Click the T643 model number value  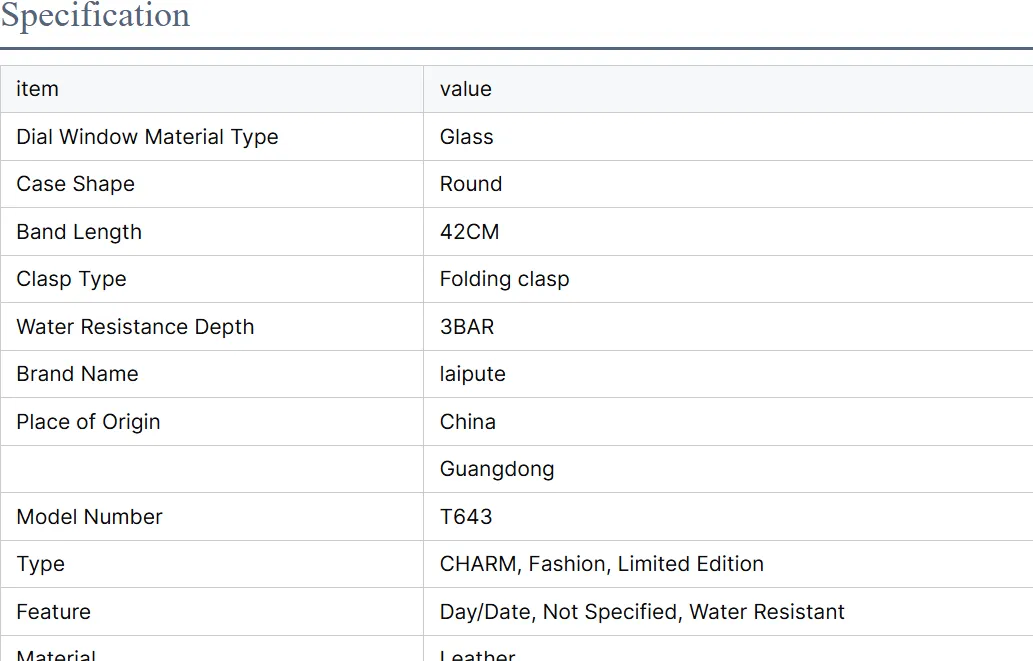pos(466,517)
